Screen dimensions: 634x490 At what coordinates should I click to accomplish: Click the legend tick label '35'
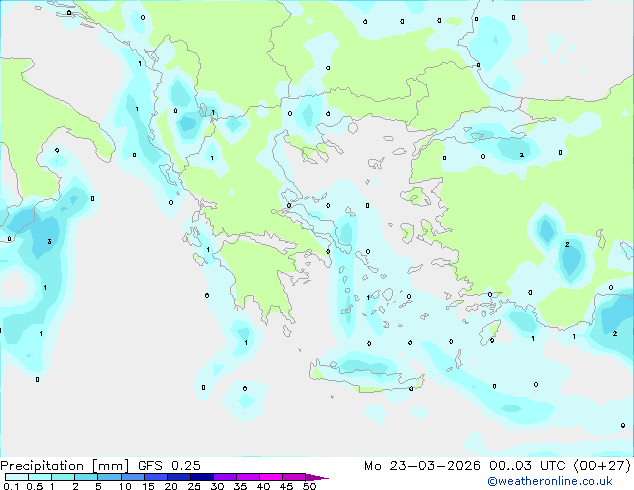point(240,486)
